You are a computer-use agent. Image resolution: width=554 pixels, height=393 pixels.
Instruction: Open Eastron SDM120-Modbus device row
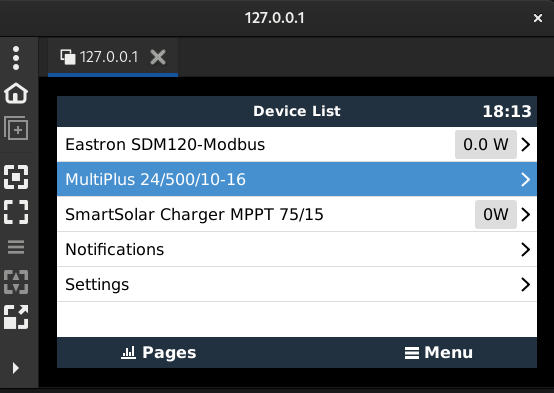[297, 145]
